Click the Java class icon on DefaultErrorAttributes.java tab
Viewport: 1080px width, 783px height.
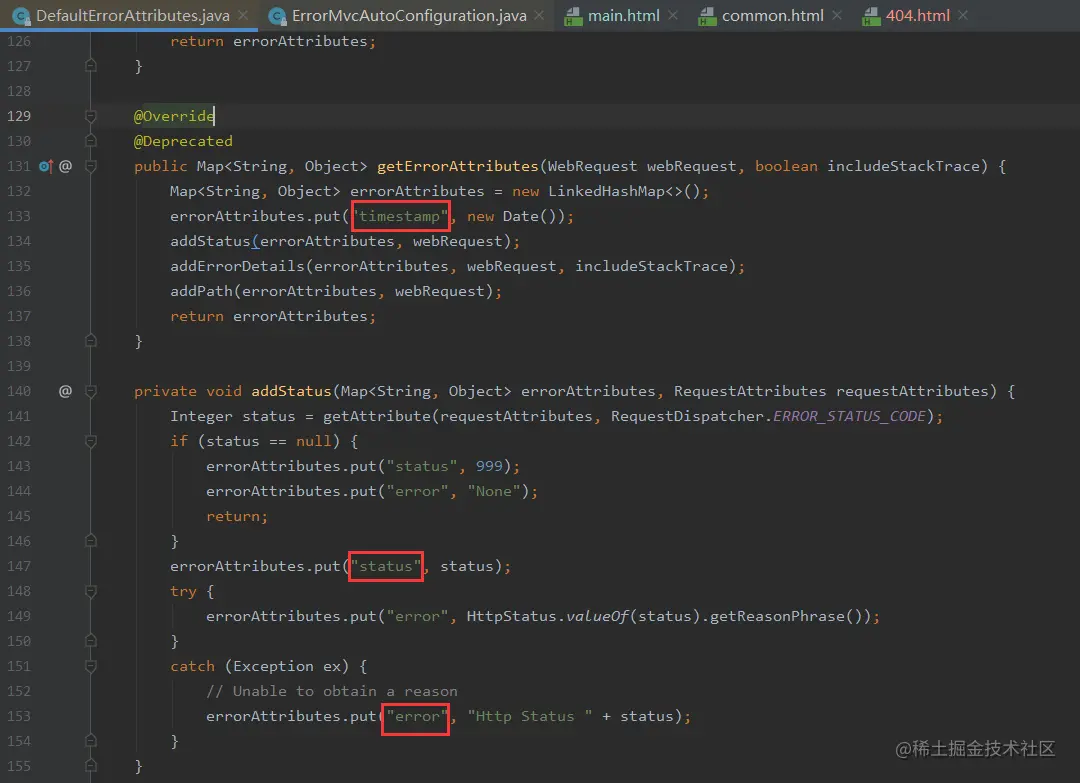21,16
